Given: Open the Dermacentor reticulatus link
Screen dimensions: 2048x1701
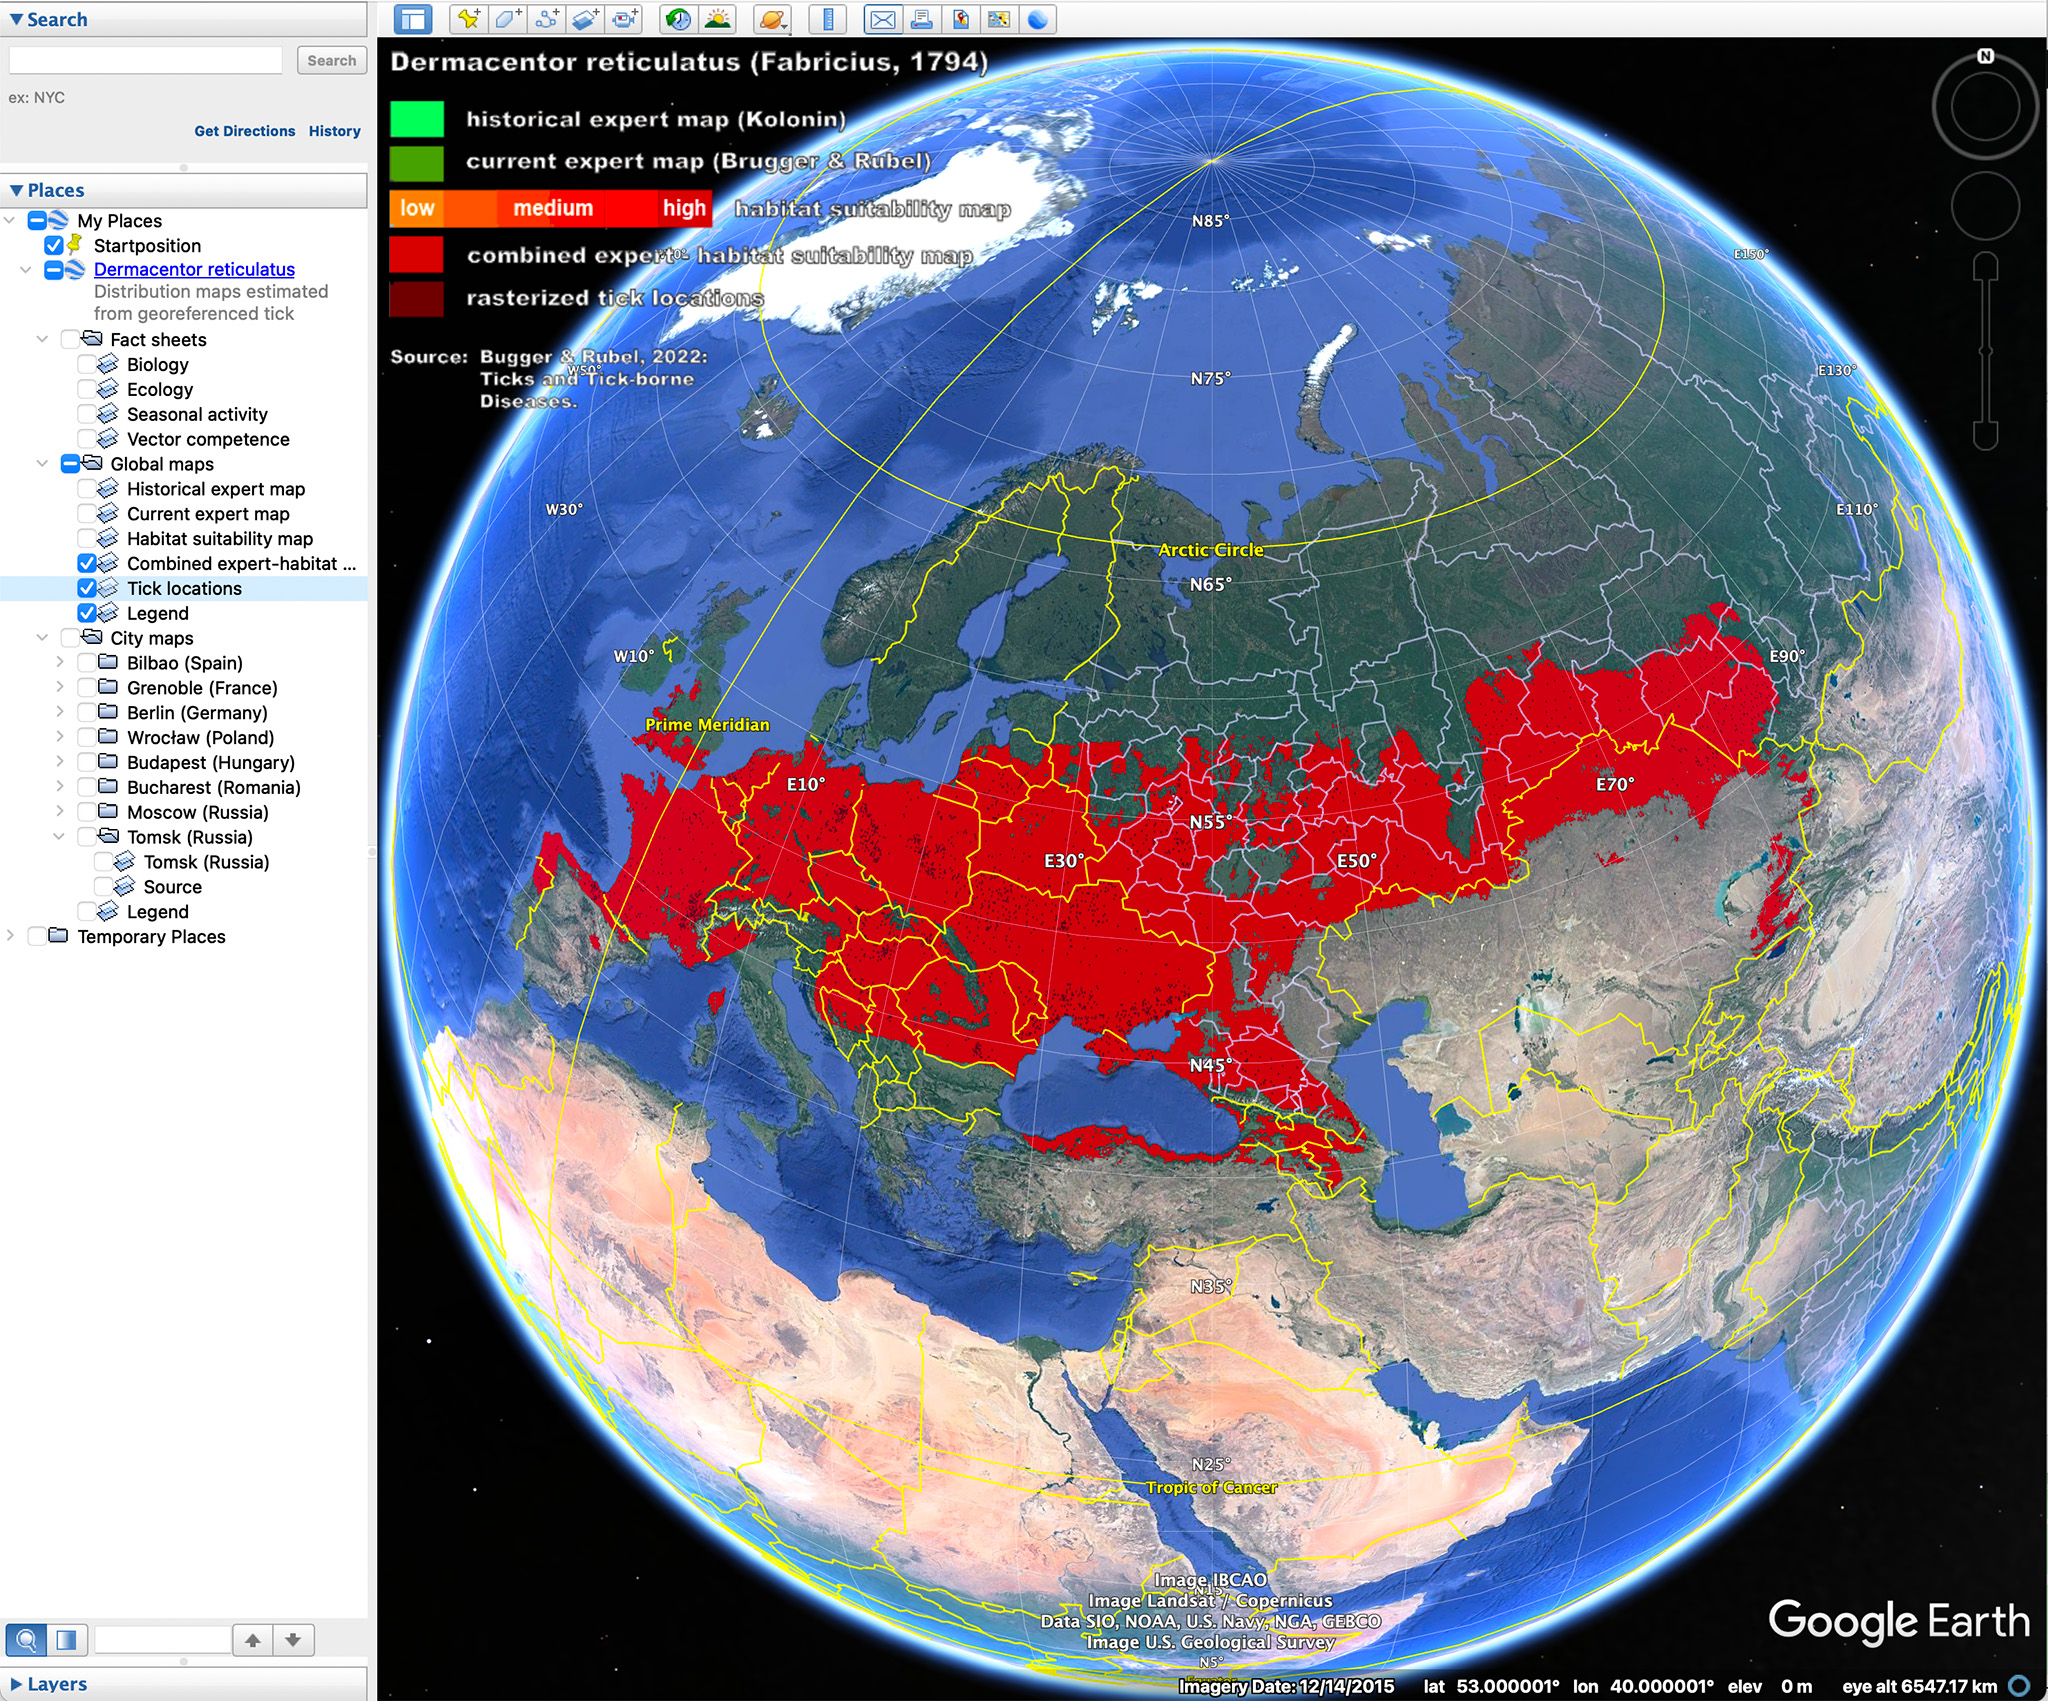Looking at the screenshot, I should pyautogui.click(x=194, y=269).
